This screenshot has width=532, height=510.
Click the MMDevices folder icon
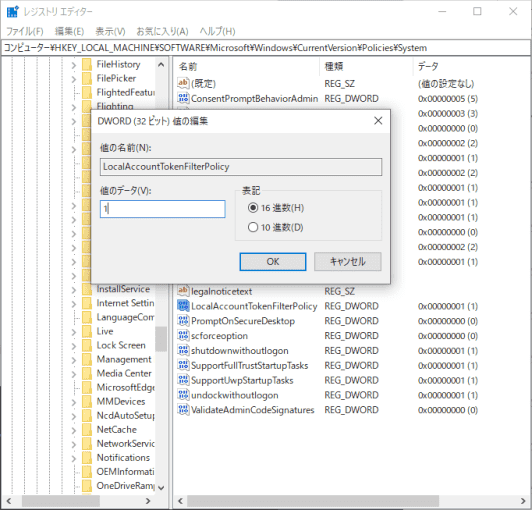pos(87,401)
